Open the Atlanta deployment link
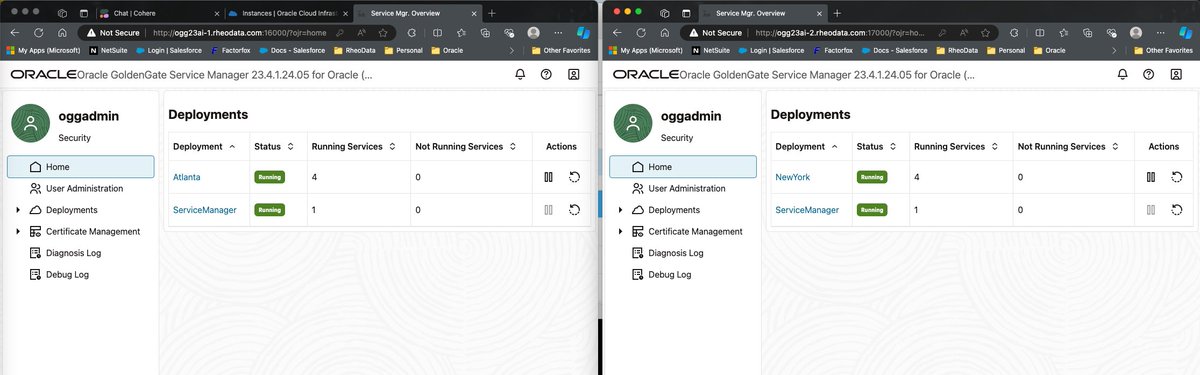This screenshot has width=1200, height=375. (187, 177)
